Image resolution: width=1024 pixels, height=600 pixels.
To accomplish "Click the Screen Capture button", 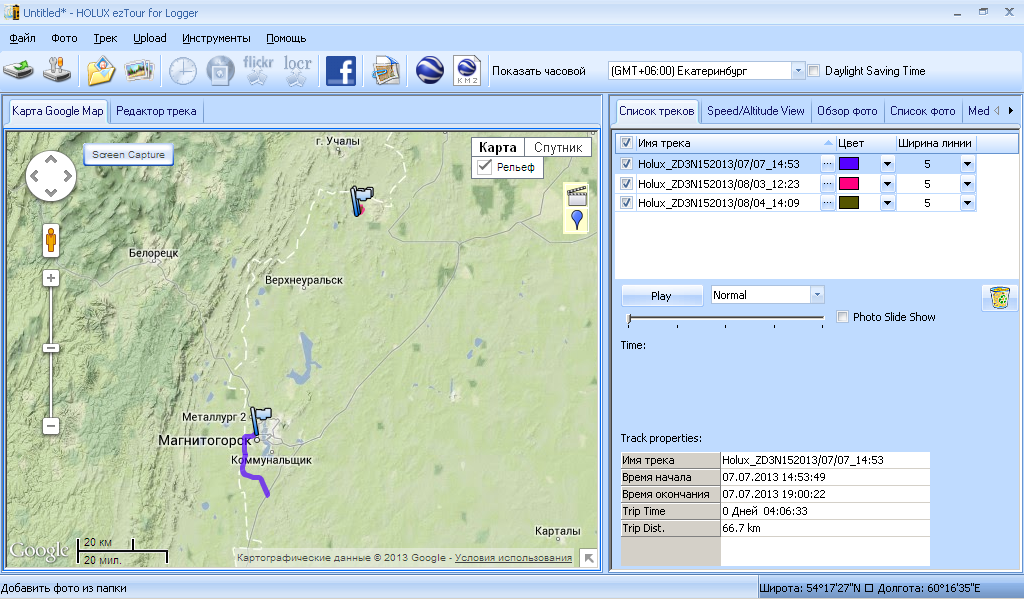I will [x=129, y=155].
